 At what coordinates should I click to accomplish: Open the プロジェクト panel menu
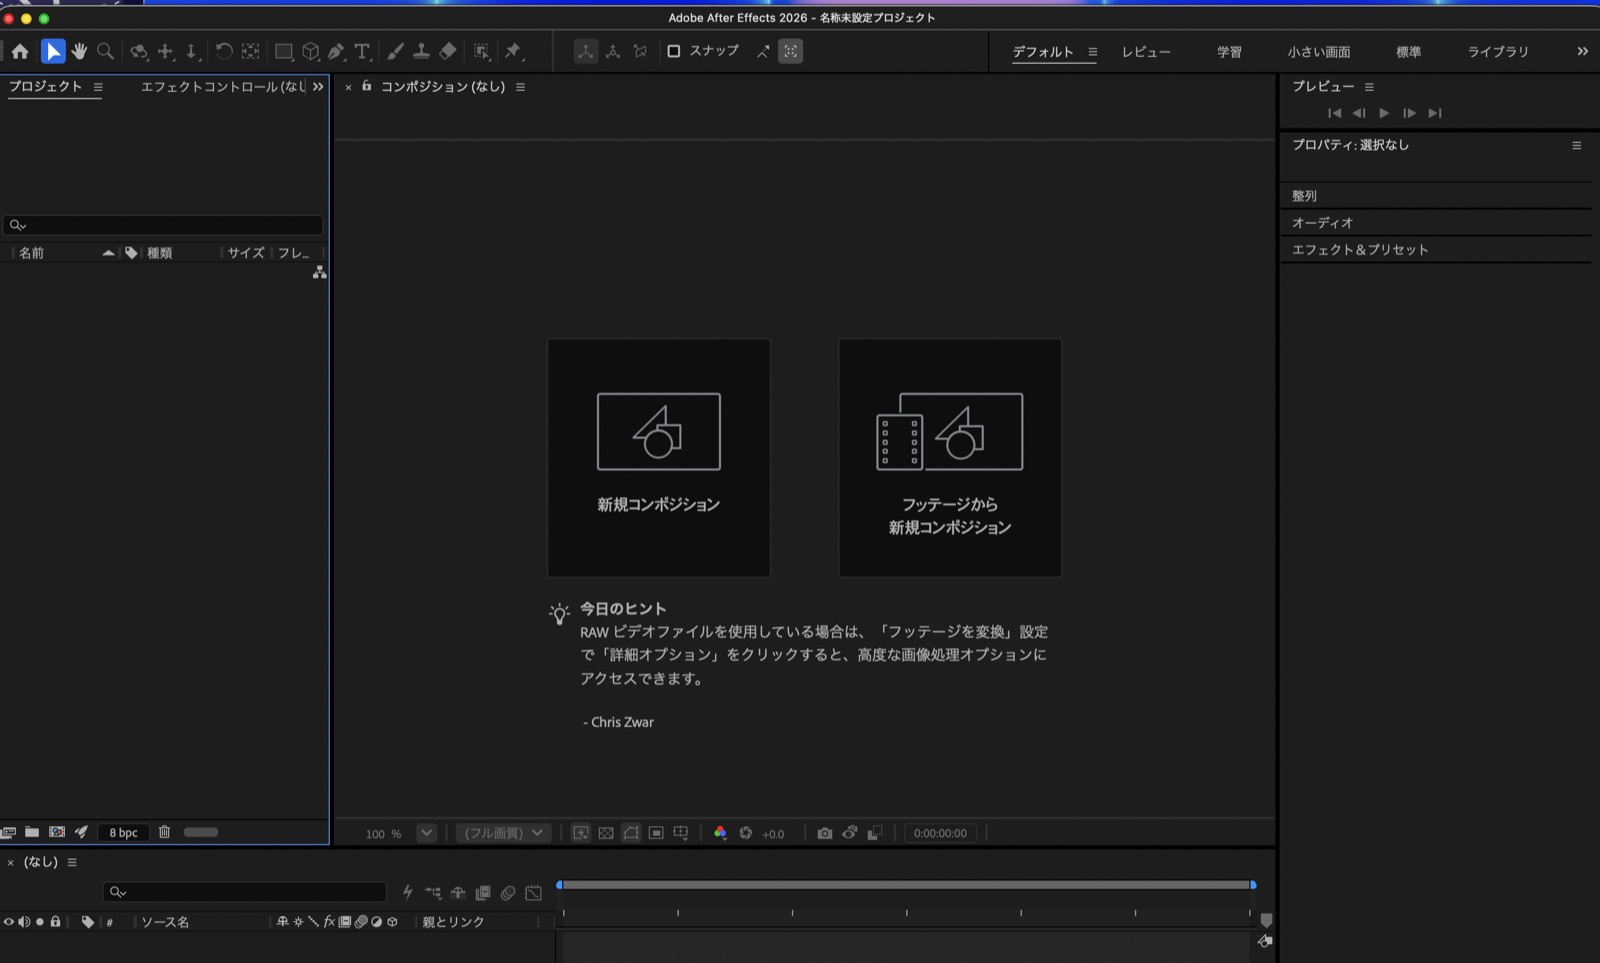[x=98, y=87]
